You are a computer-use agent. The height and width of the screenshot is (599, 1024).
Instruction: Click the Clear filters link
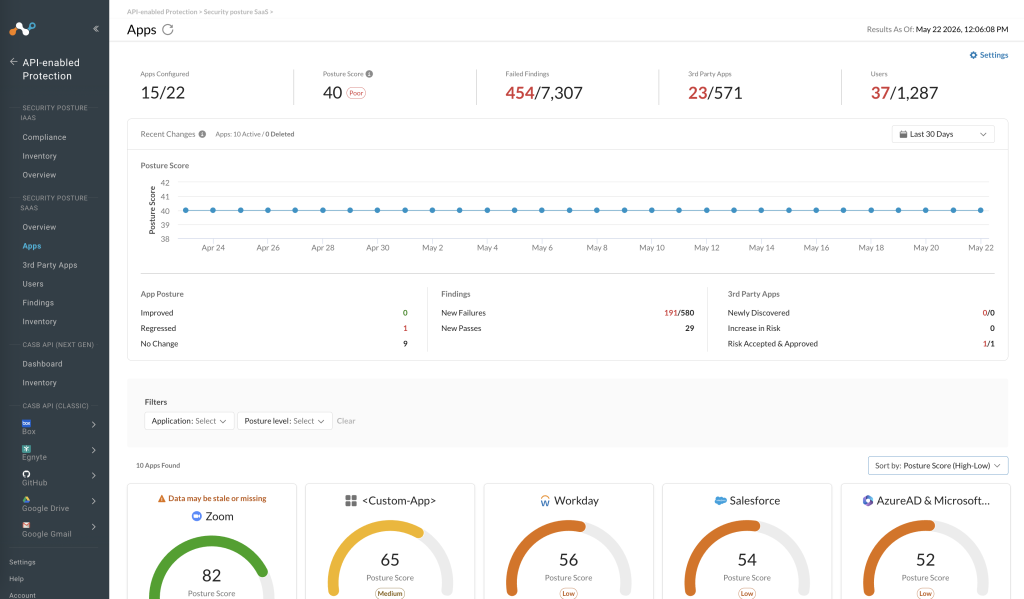pyautogui.click(x=346, y=421)
